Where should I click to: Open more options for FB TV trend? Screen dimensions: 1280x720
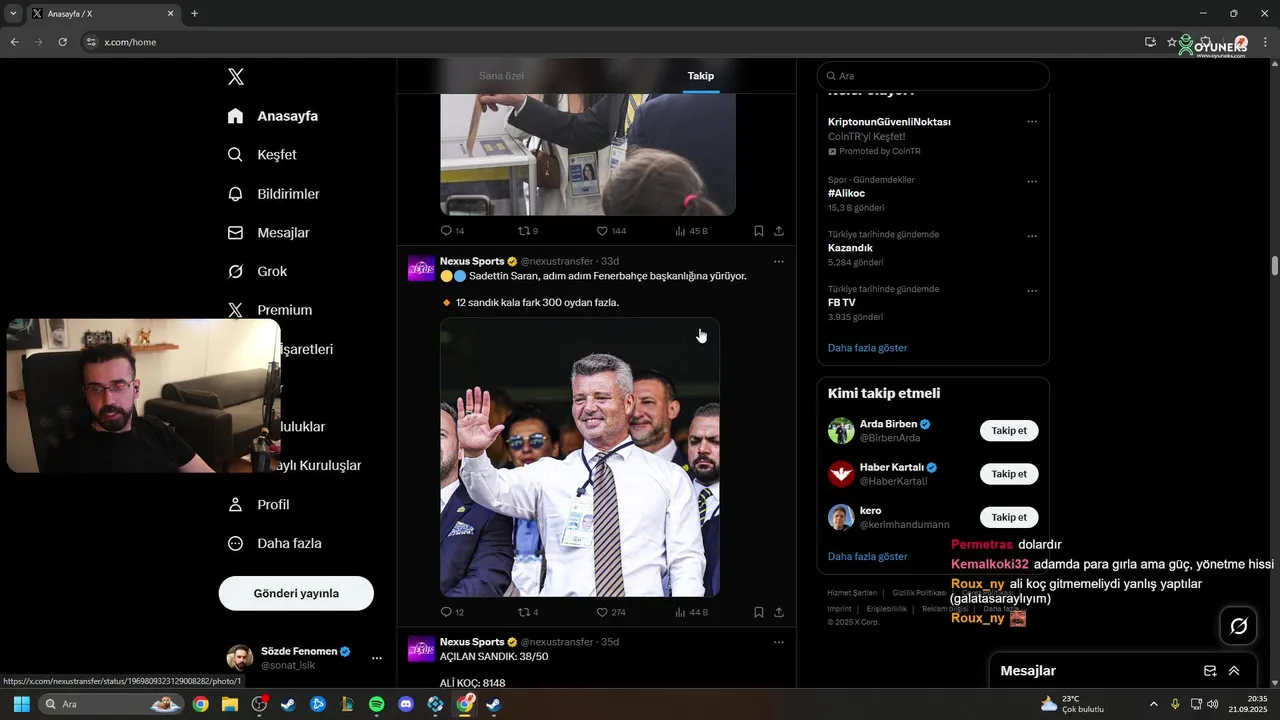1032,292
